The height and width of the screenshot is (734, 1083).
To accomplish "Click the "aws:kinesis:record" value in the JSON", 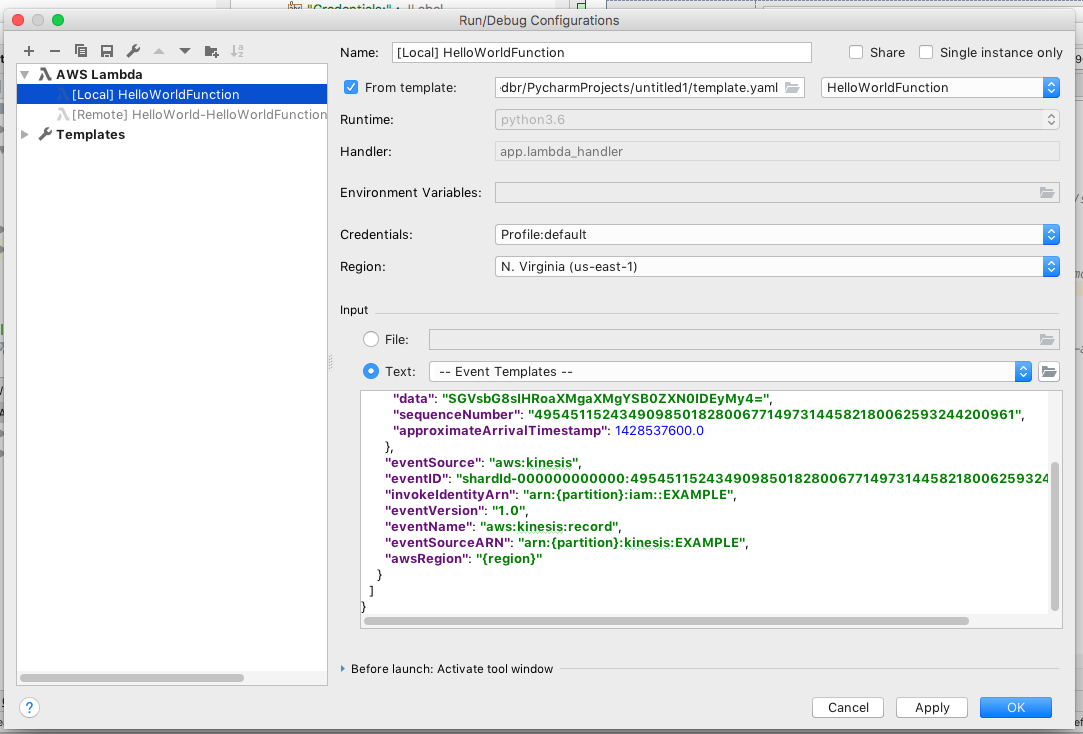I will click(x=550, y=527).
